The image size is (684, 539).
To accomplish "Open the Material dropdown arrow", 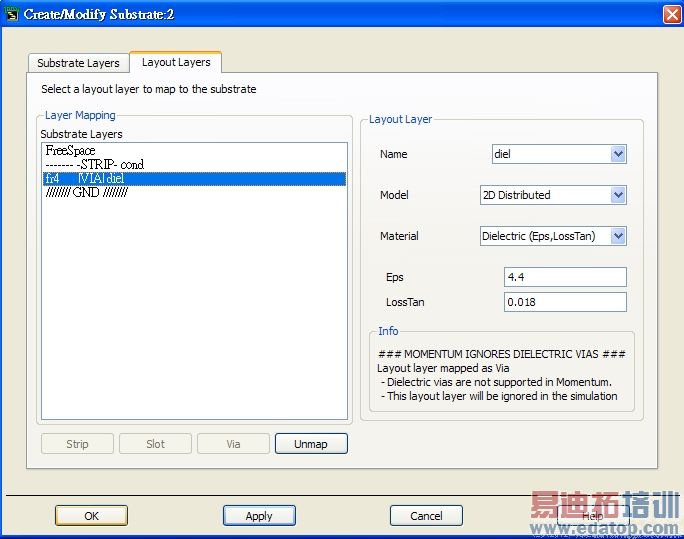I will (x=618, y=236).
